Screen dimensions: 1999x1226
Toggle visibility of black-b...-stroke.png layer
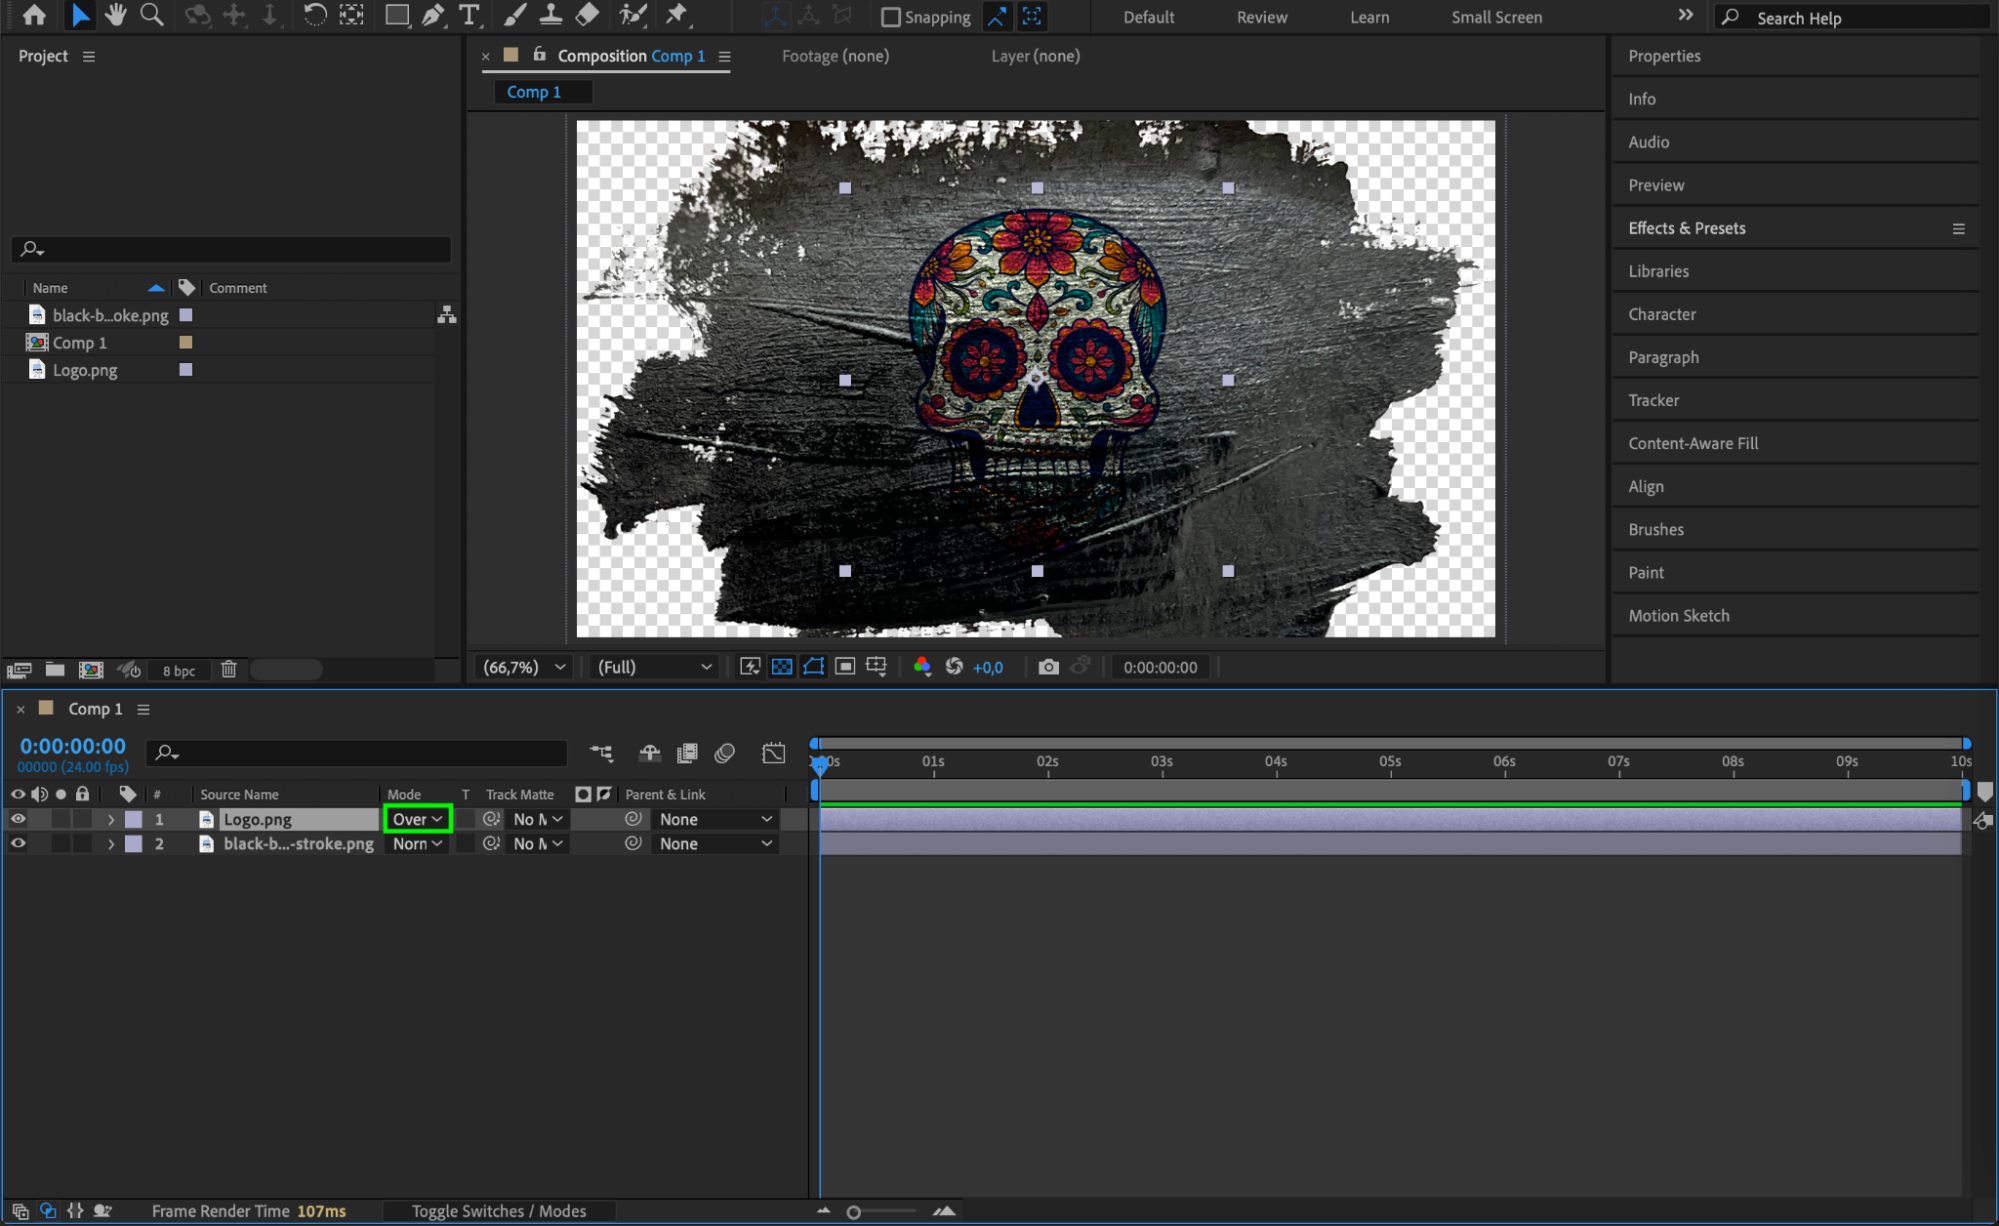coord(18,844)
